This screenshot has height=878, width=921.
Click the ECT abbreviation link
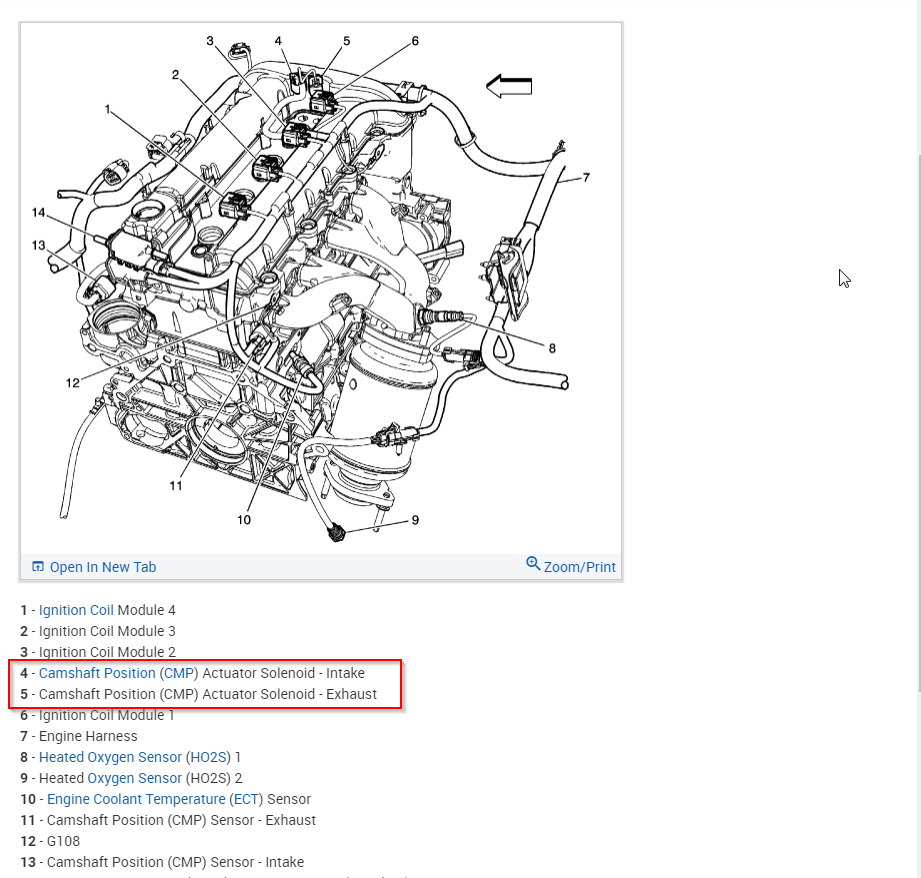(x=246, y=799)
